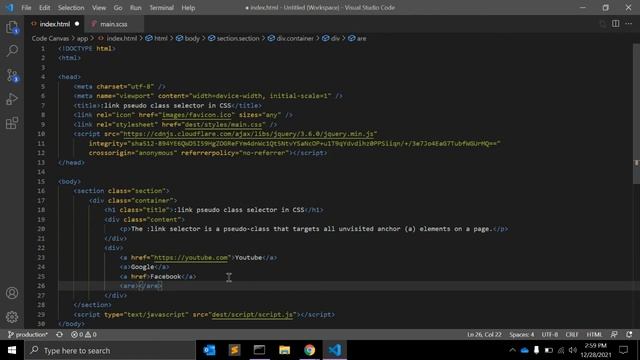Change indentation via Spaces: 4

click(x=521, y=334)
